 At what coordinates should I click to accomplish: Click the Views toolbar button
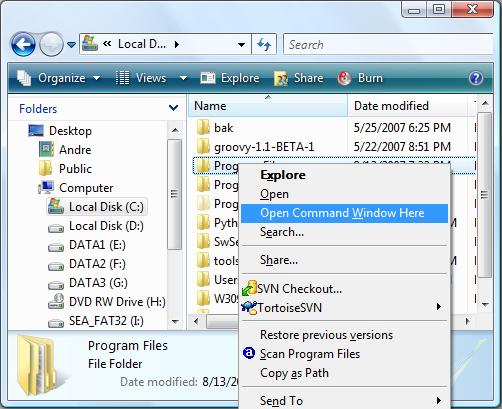pos(141,78)
